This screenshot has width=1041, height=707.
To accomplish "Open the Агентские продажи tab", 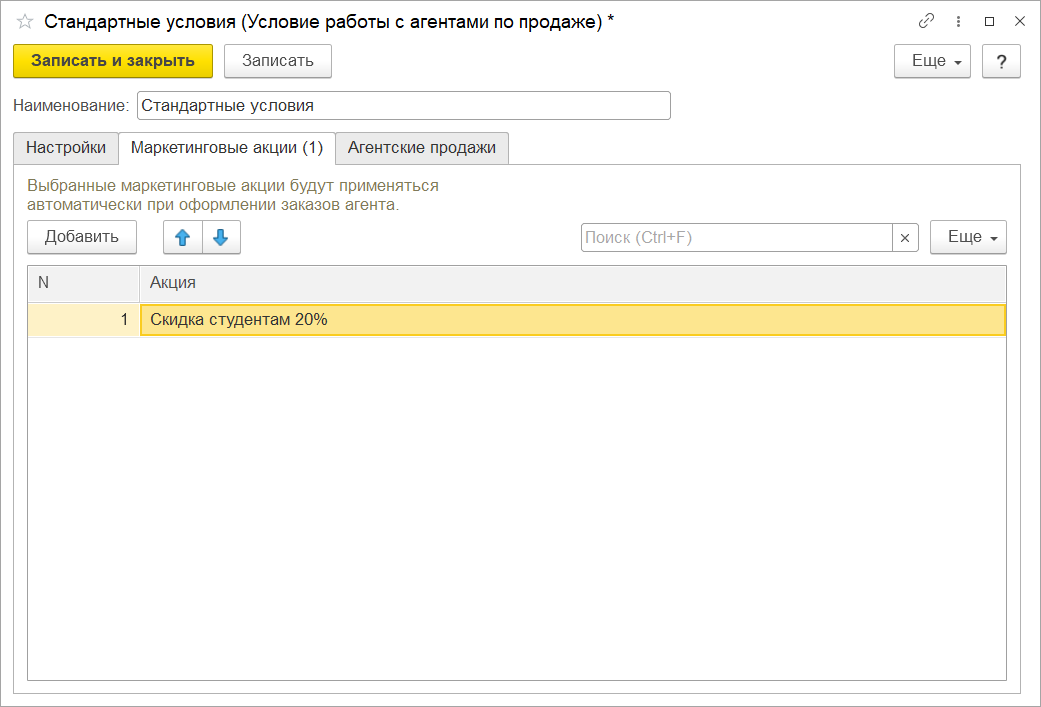I will point(422,148).
